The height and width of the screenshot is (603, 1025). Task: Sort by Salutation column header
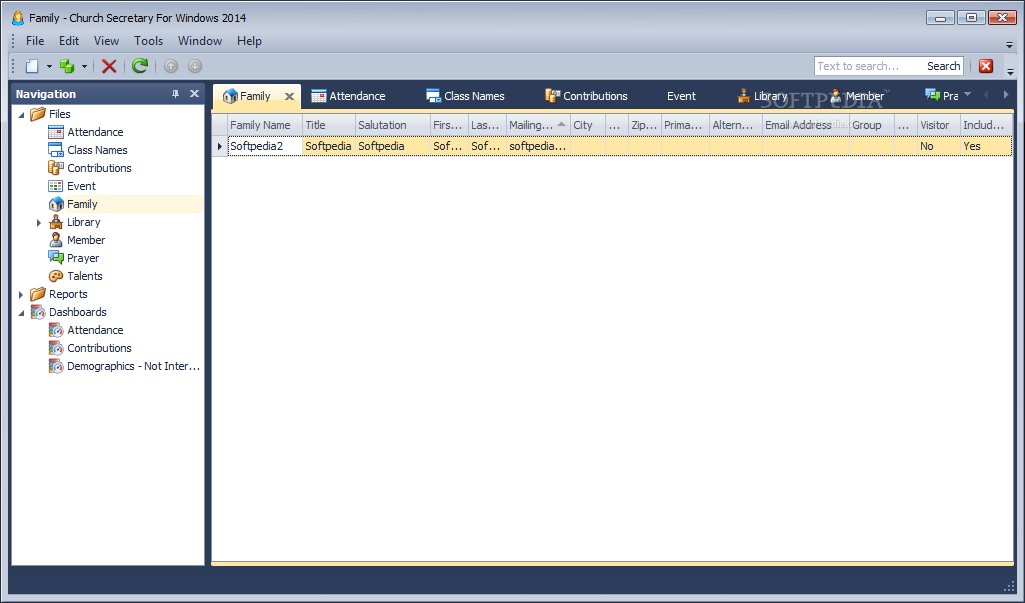(393, 125)
